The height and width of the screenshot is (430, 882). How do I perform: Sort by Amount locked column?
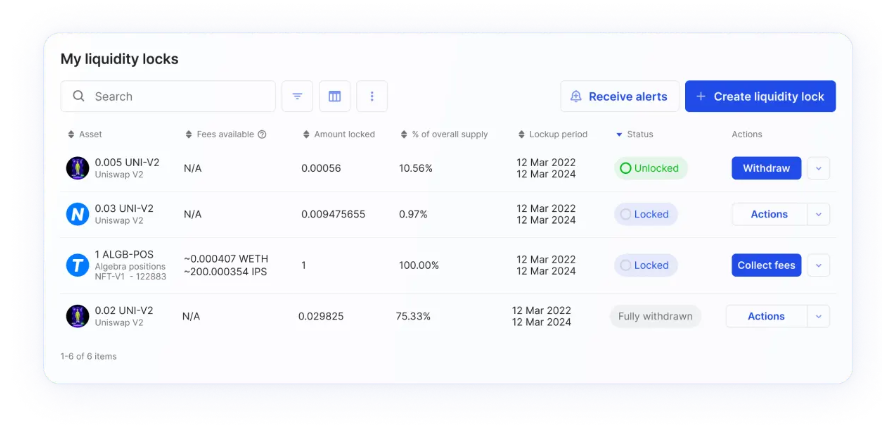(339, 135)
